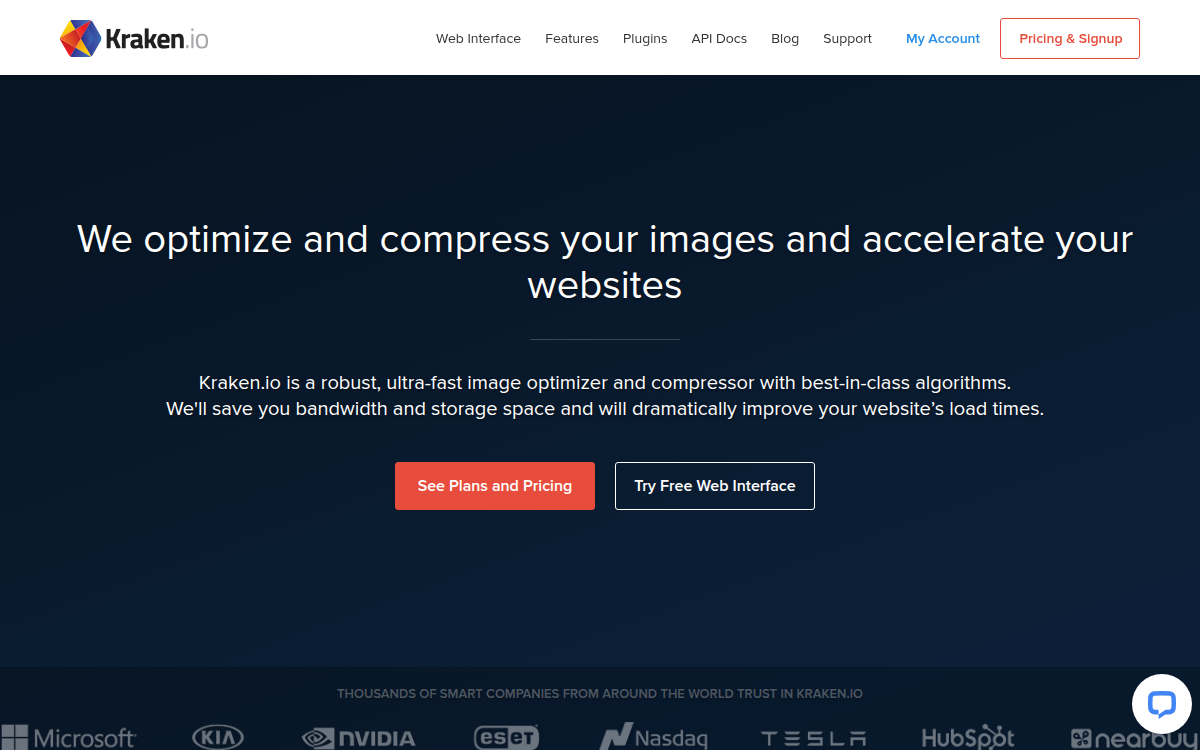The width and height of the screenshot is (1200, 750).
Task: Open the My Account link
Action: click(x=943, y=39)
